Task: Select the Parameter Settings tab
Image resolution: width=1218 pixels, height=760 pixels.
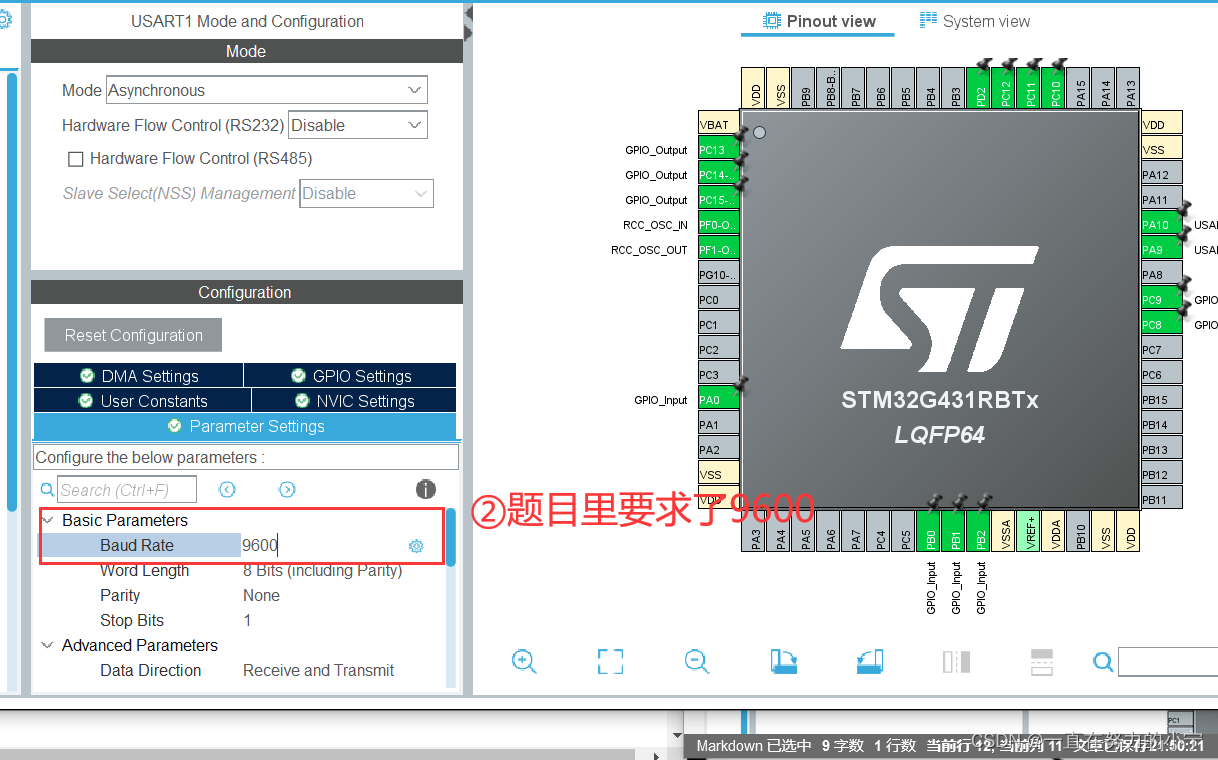Action: point(245,426)
